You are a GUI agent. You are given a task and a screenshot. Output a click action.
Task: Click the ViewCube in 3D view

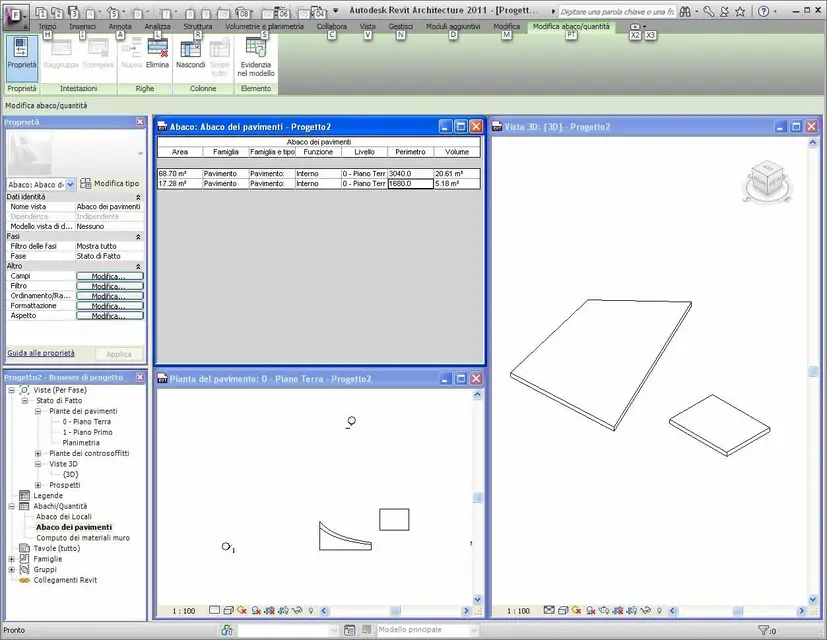(x=767, y=182)
